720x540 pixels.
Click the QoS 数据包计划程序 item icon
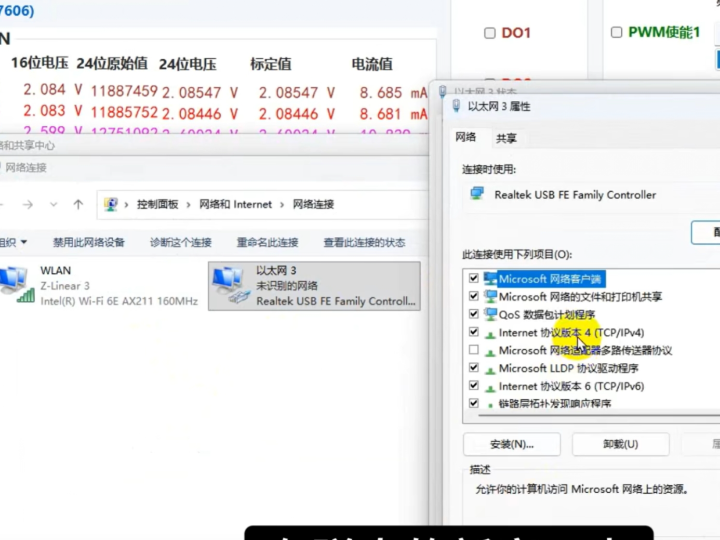pos(490,314)
